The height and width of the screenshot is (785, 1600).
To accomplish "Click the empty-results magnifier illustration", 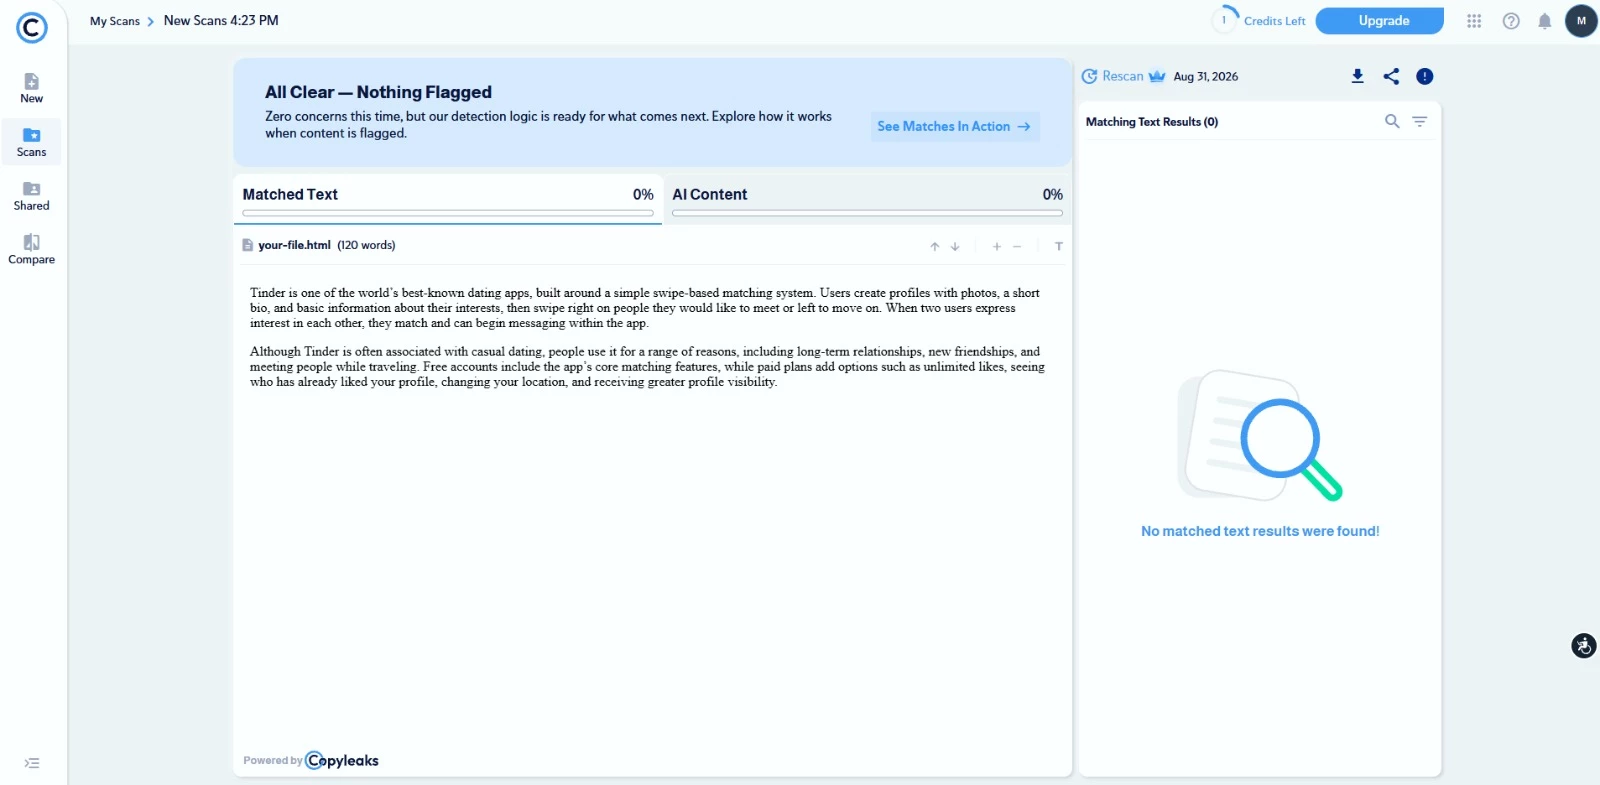I will click(1260, 435).
